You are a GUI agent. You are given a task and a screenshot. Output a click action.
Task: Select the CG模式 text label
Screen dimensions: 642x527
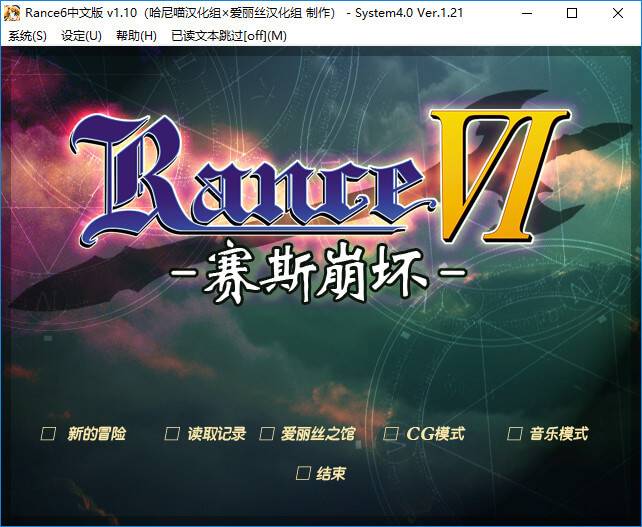click(435, 434)
